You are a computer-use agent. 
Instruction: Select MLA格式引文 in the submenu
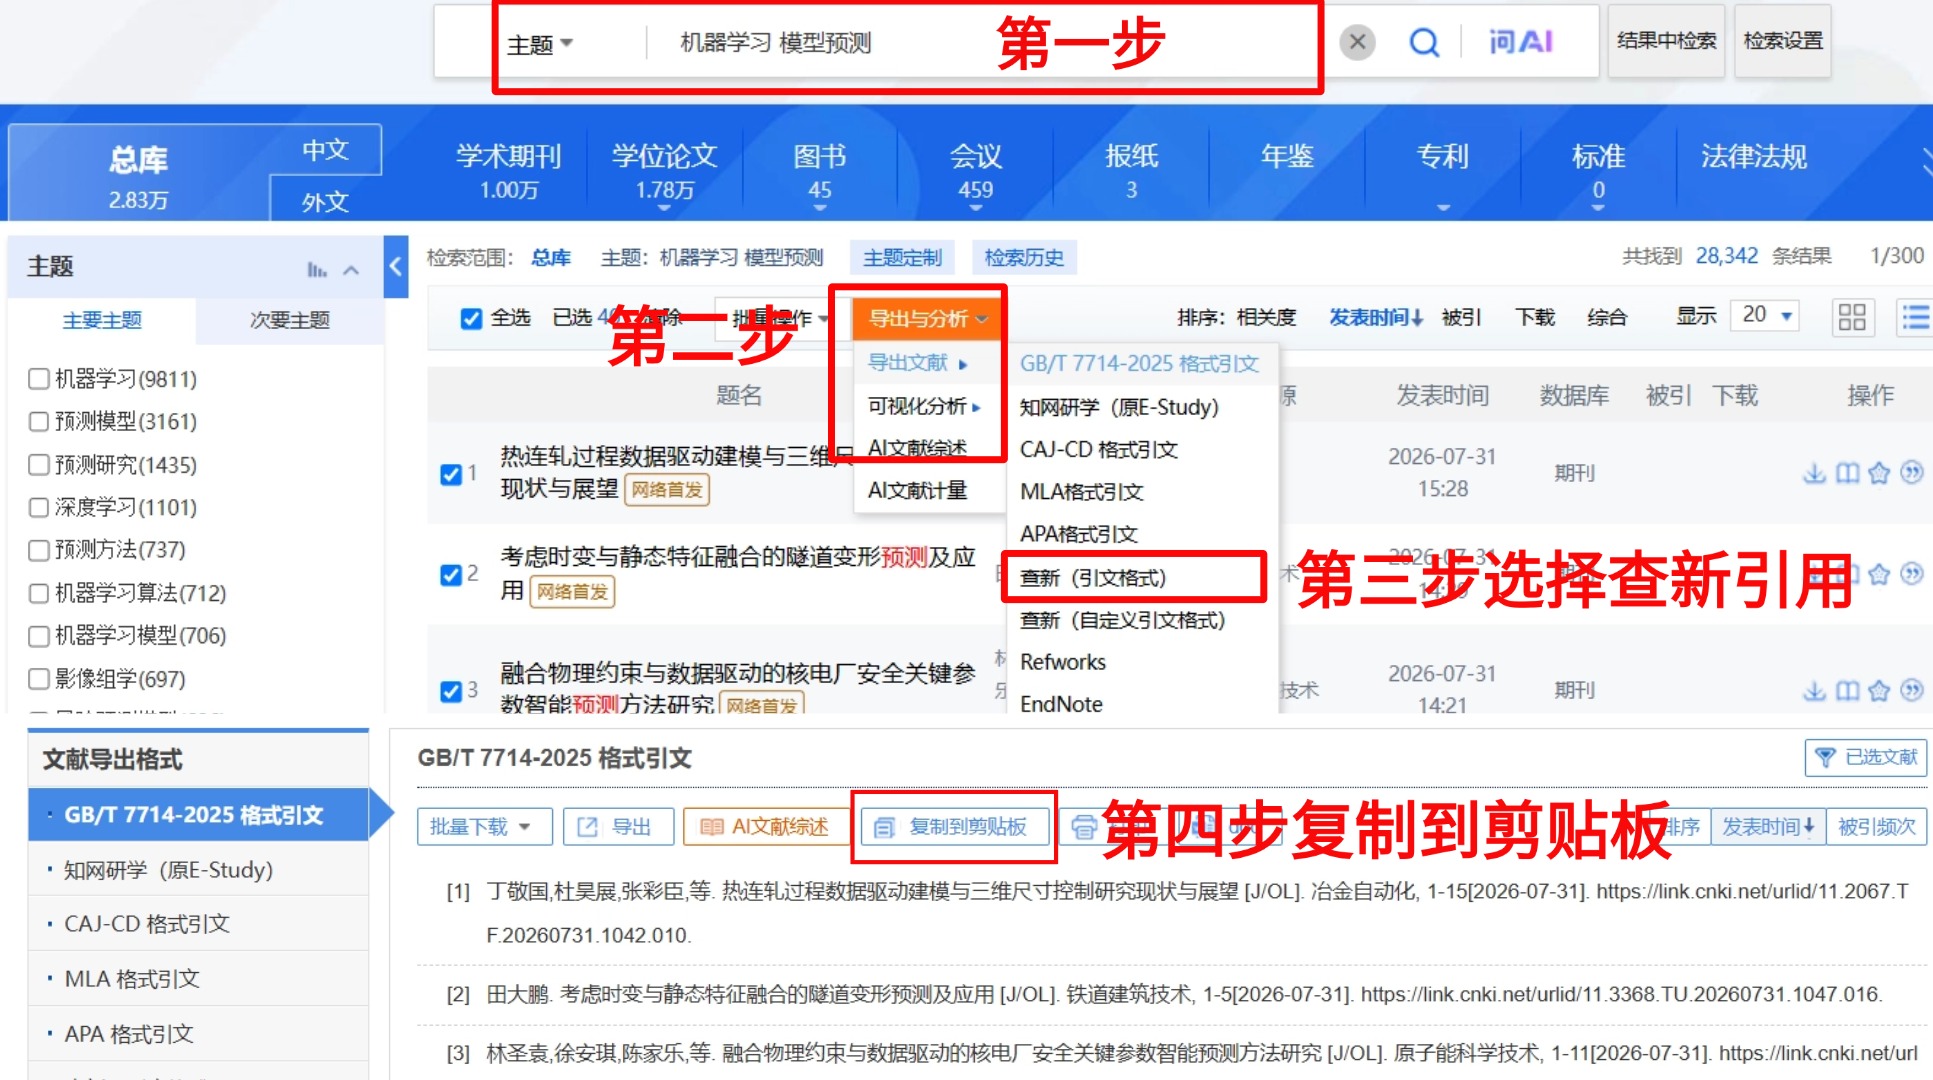(1081, 492)
